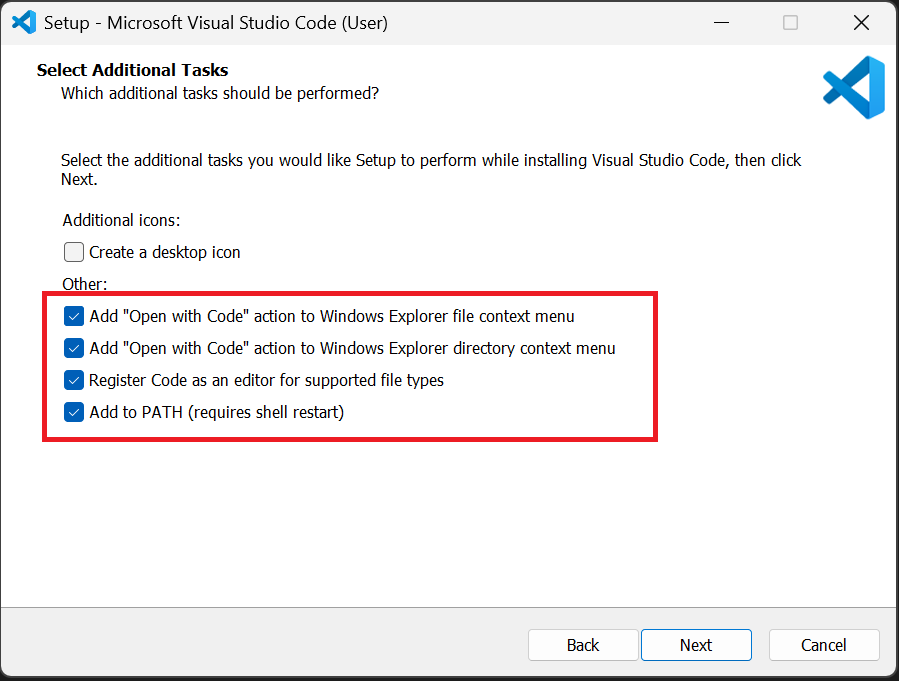This screenshot has width=899, height=681.
Task: Click the large VS Code logo in header
Action: tap(854, 87)
